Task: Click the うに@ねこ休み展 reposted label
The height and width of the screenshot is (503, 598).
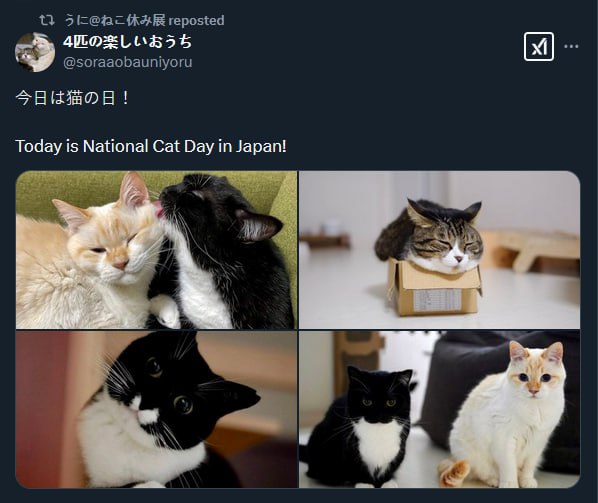Action: pos(145,20)
